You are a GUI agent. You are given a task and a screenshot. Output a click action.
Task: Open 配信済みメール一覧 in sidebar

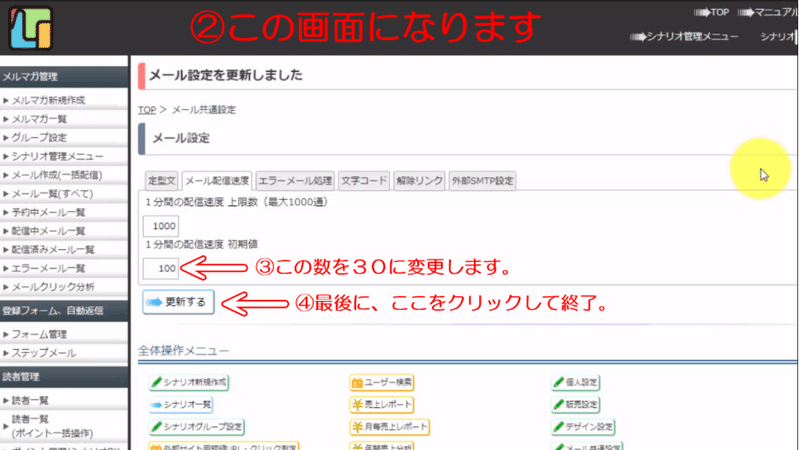point(64,249)
